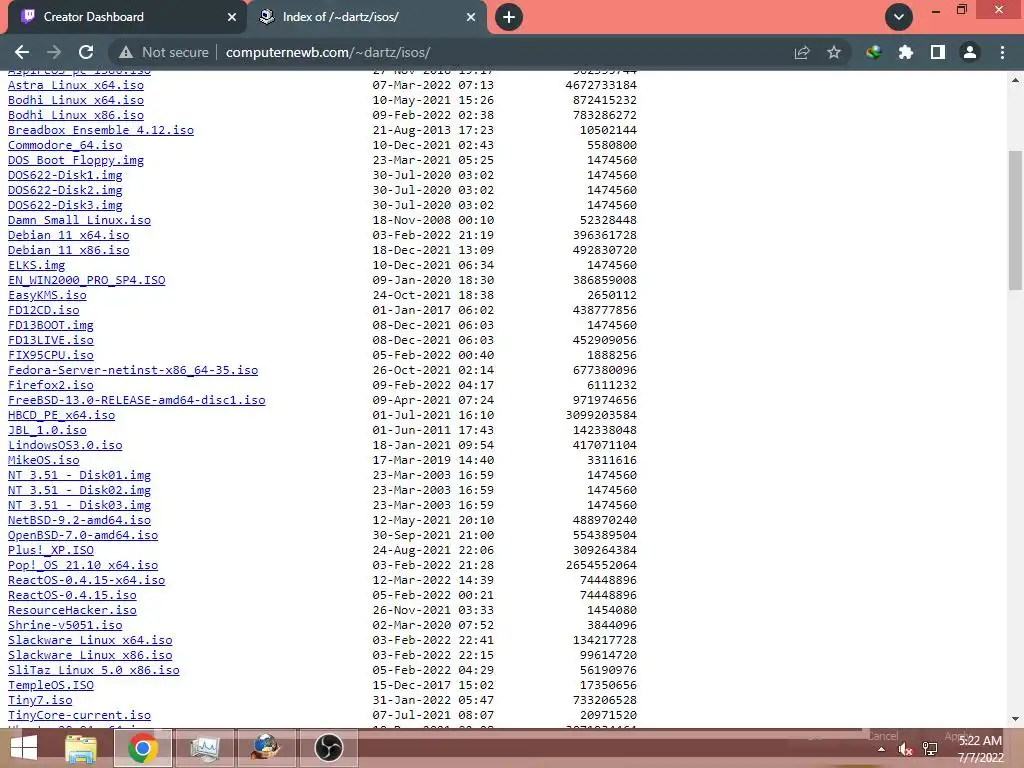The width and height of the screenshot is (1024, 768).
Task: Download Pop!_OS_21.10_x64.iso
Action: click(83, 566)
